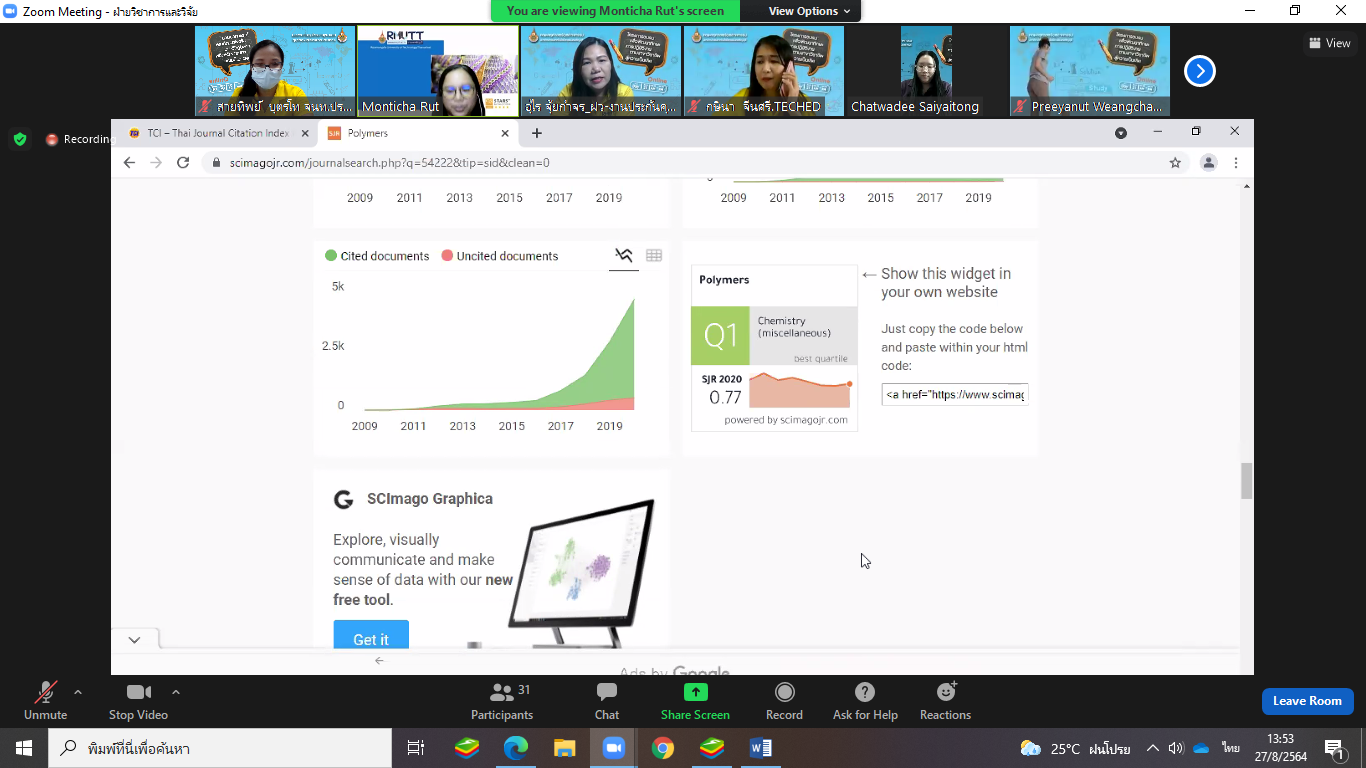The height and width of the screenshot is (768, 1366).
Task: Open View Options dropdown
Action: (x=809, y=11)
